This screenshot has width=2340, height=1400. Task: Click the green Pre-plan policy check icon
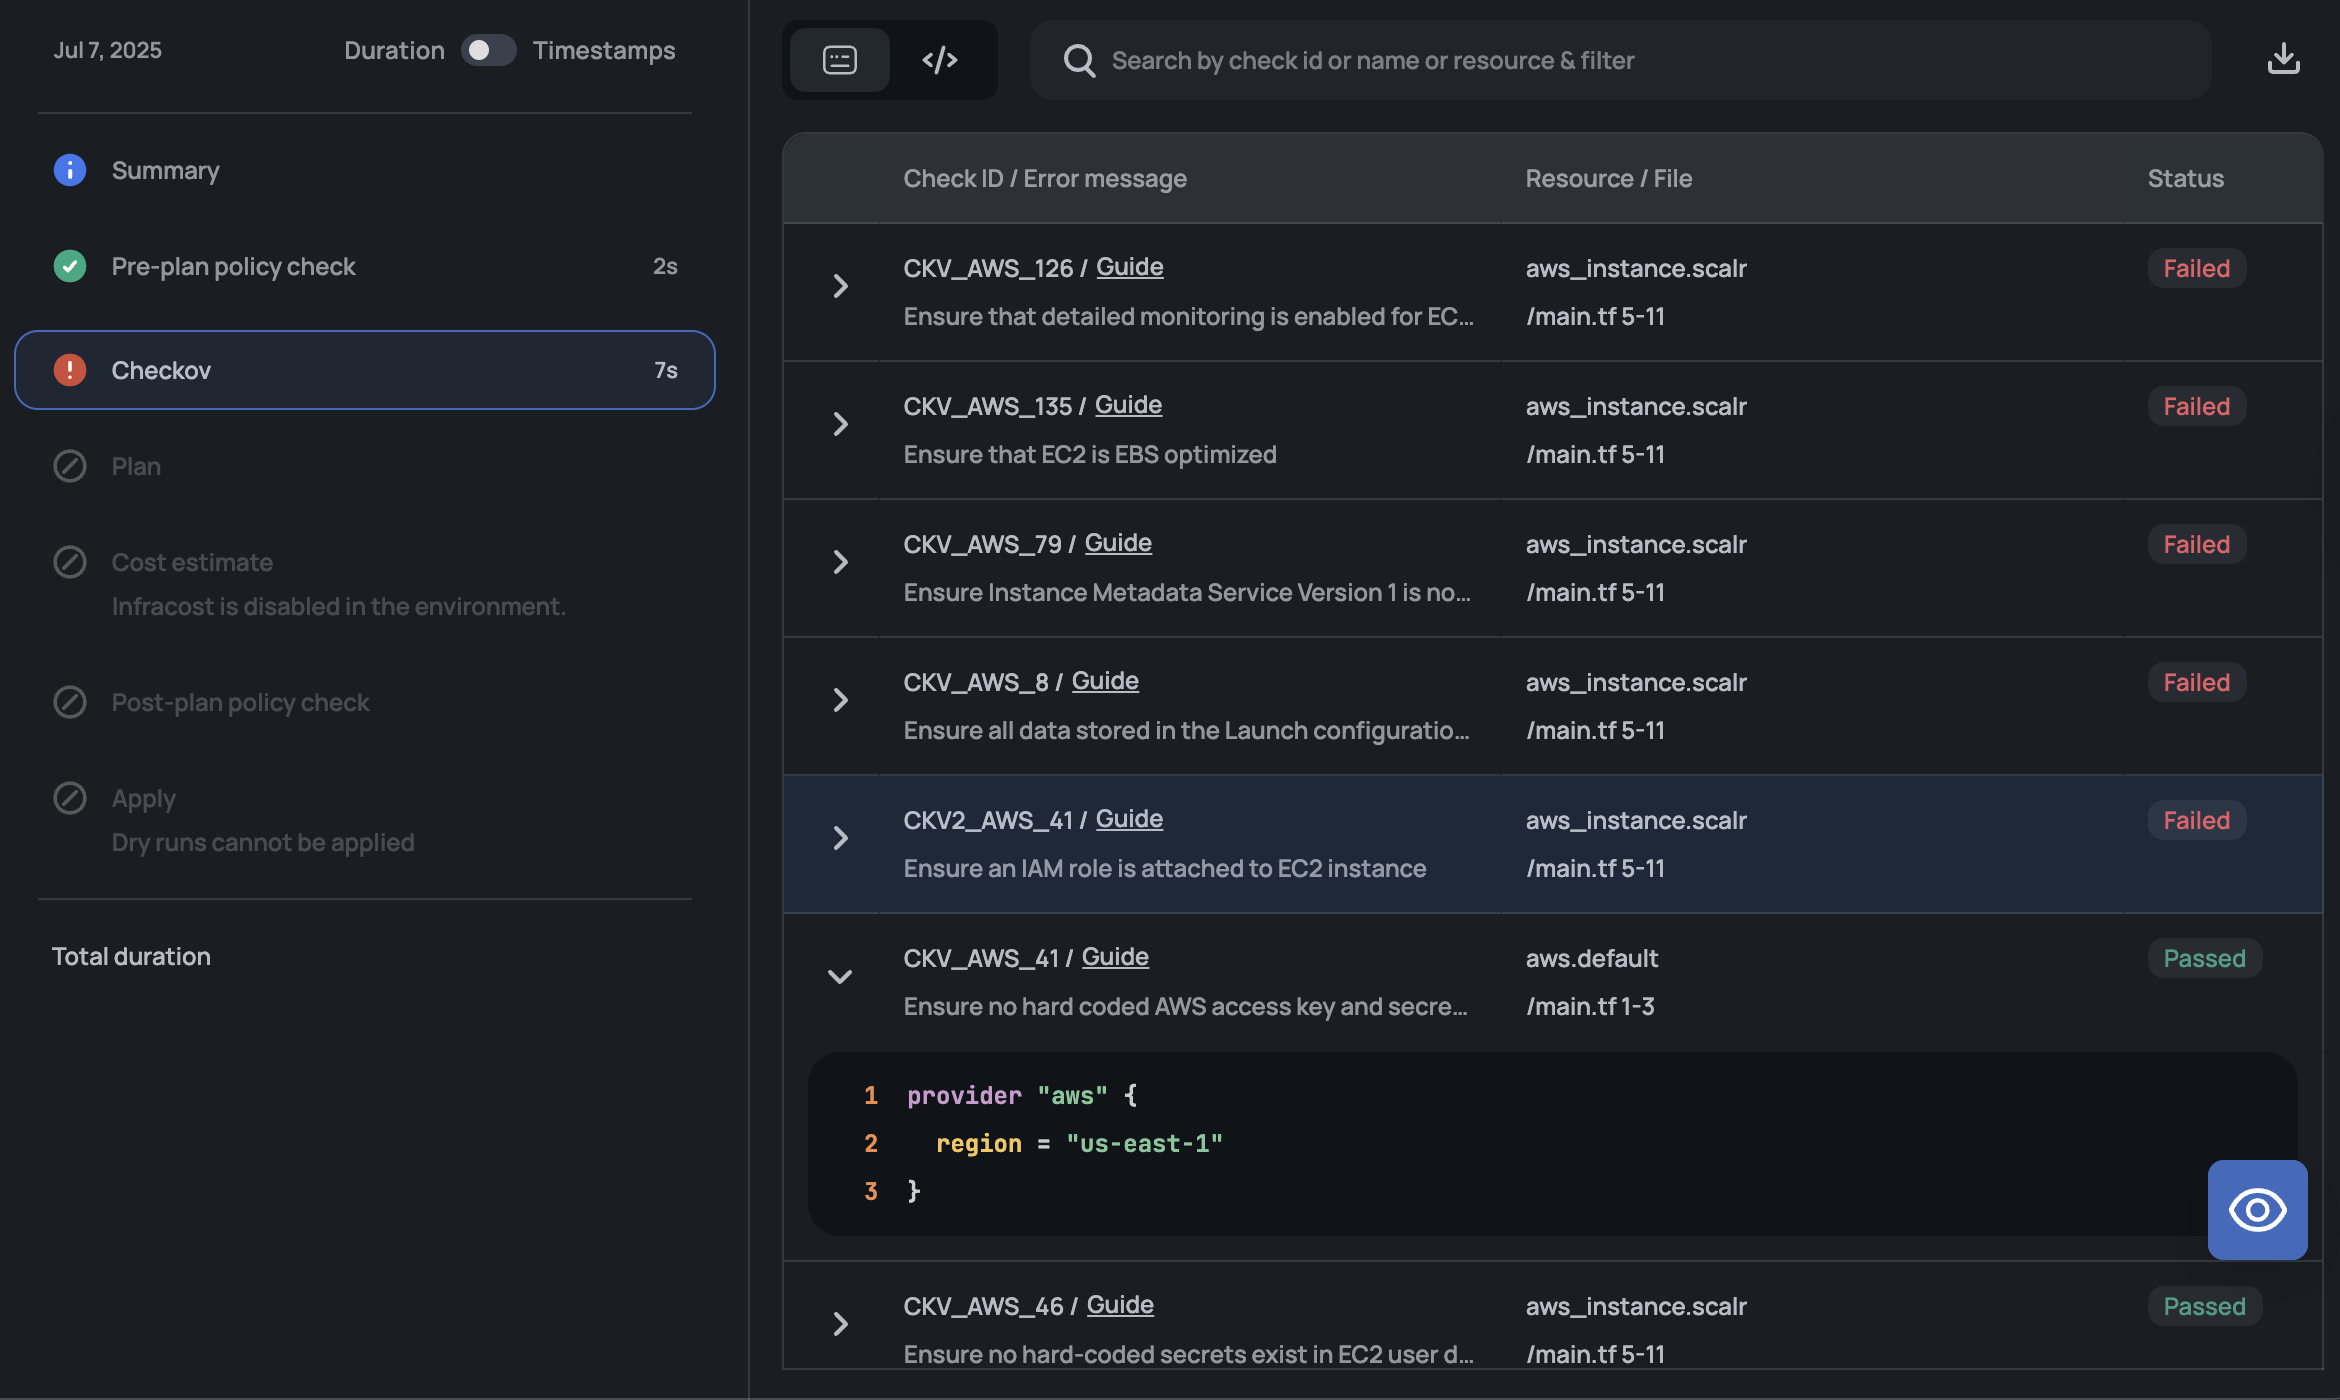[70, 266]
